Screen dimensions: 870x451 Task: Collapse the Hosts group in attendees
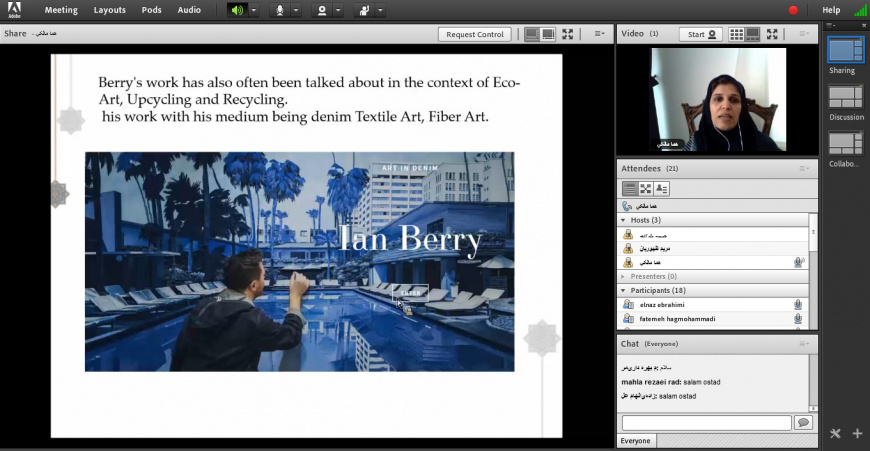pyautogui.click(x=624, y=220)
